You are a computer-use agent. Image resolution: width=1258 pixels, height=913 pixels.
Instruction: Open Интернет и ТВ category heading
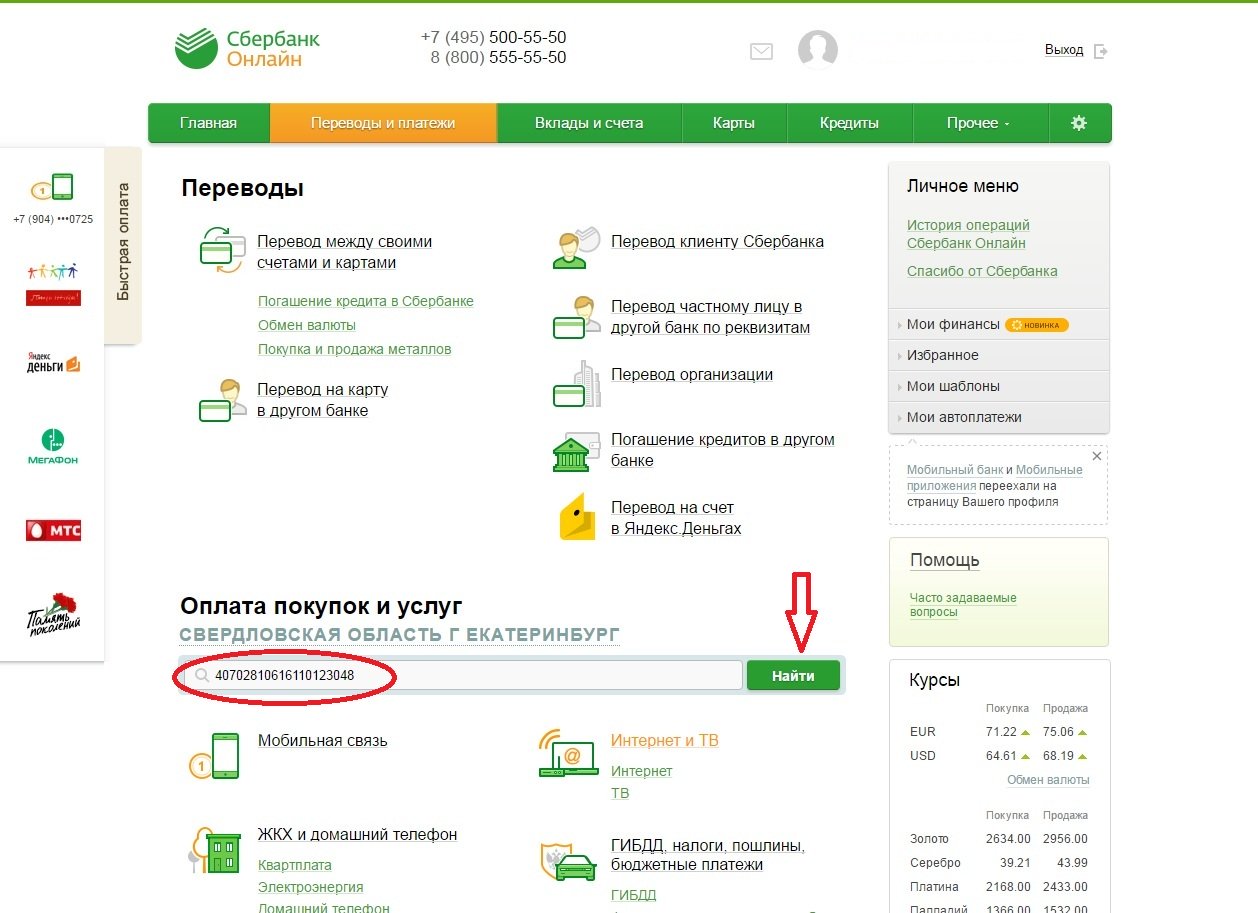[x=665, y=741]
